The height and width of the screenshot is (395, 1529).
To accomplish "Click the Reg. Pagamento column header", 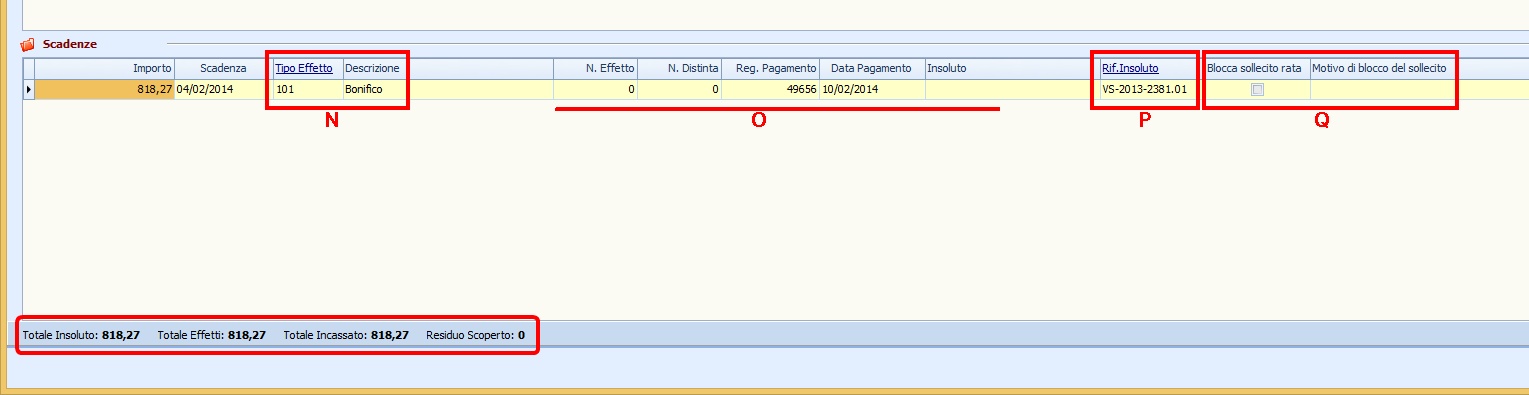I will [771, 68].
